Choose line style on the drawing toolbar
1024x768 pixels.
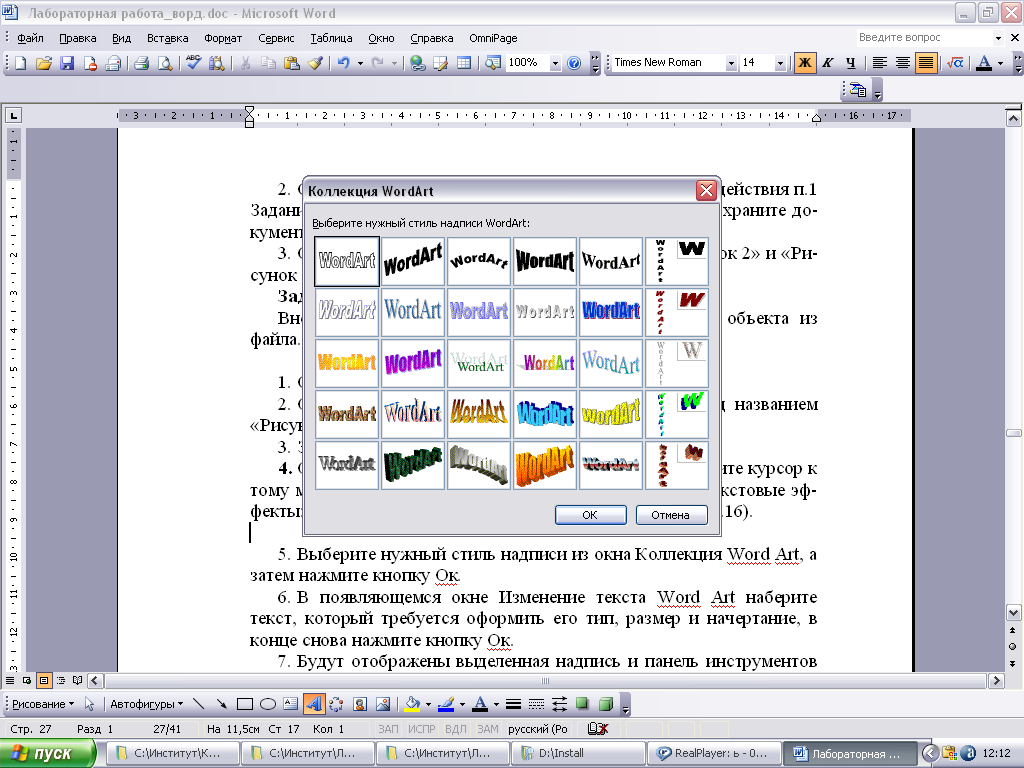coord(513,704)
